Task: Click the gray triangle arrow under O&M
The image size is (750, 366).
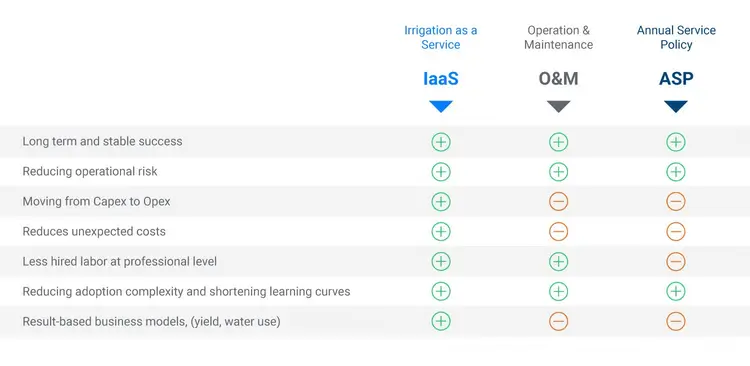Action: 558,106
